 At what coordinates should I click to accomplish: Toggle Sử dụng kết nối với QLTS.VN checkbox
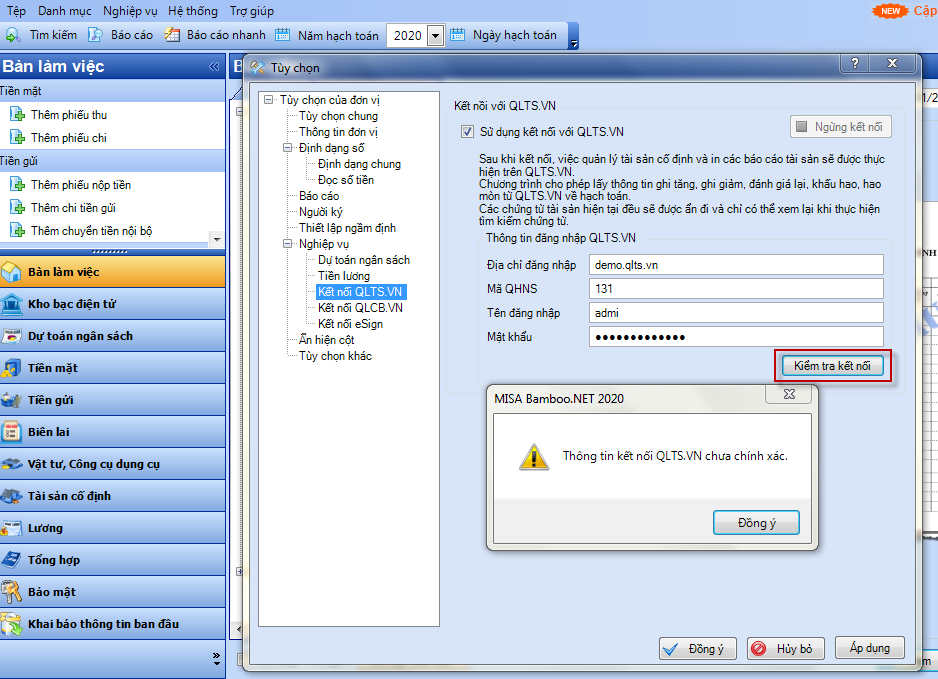pos(467,132)
